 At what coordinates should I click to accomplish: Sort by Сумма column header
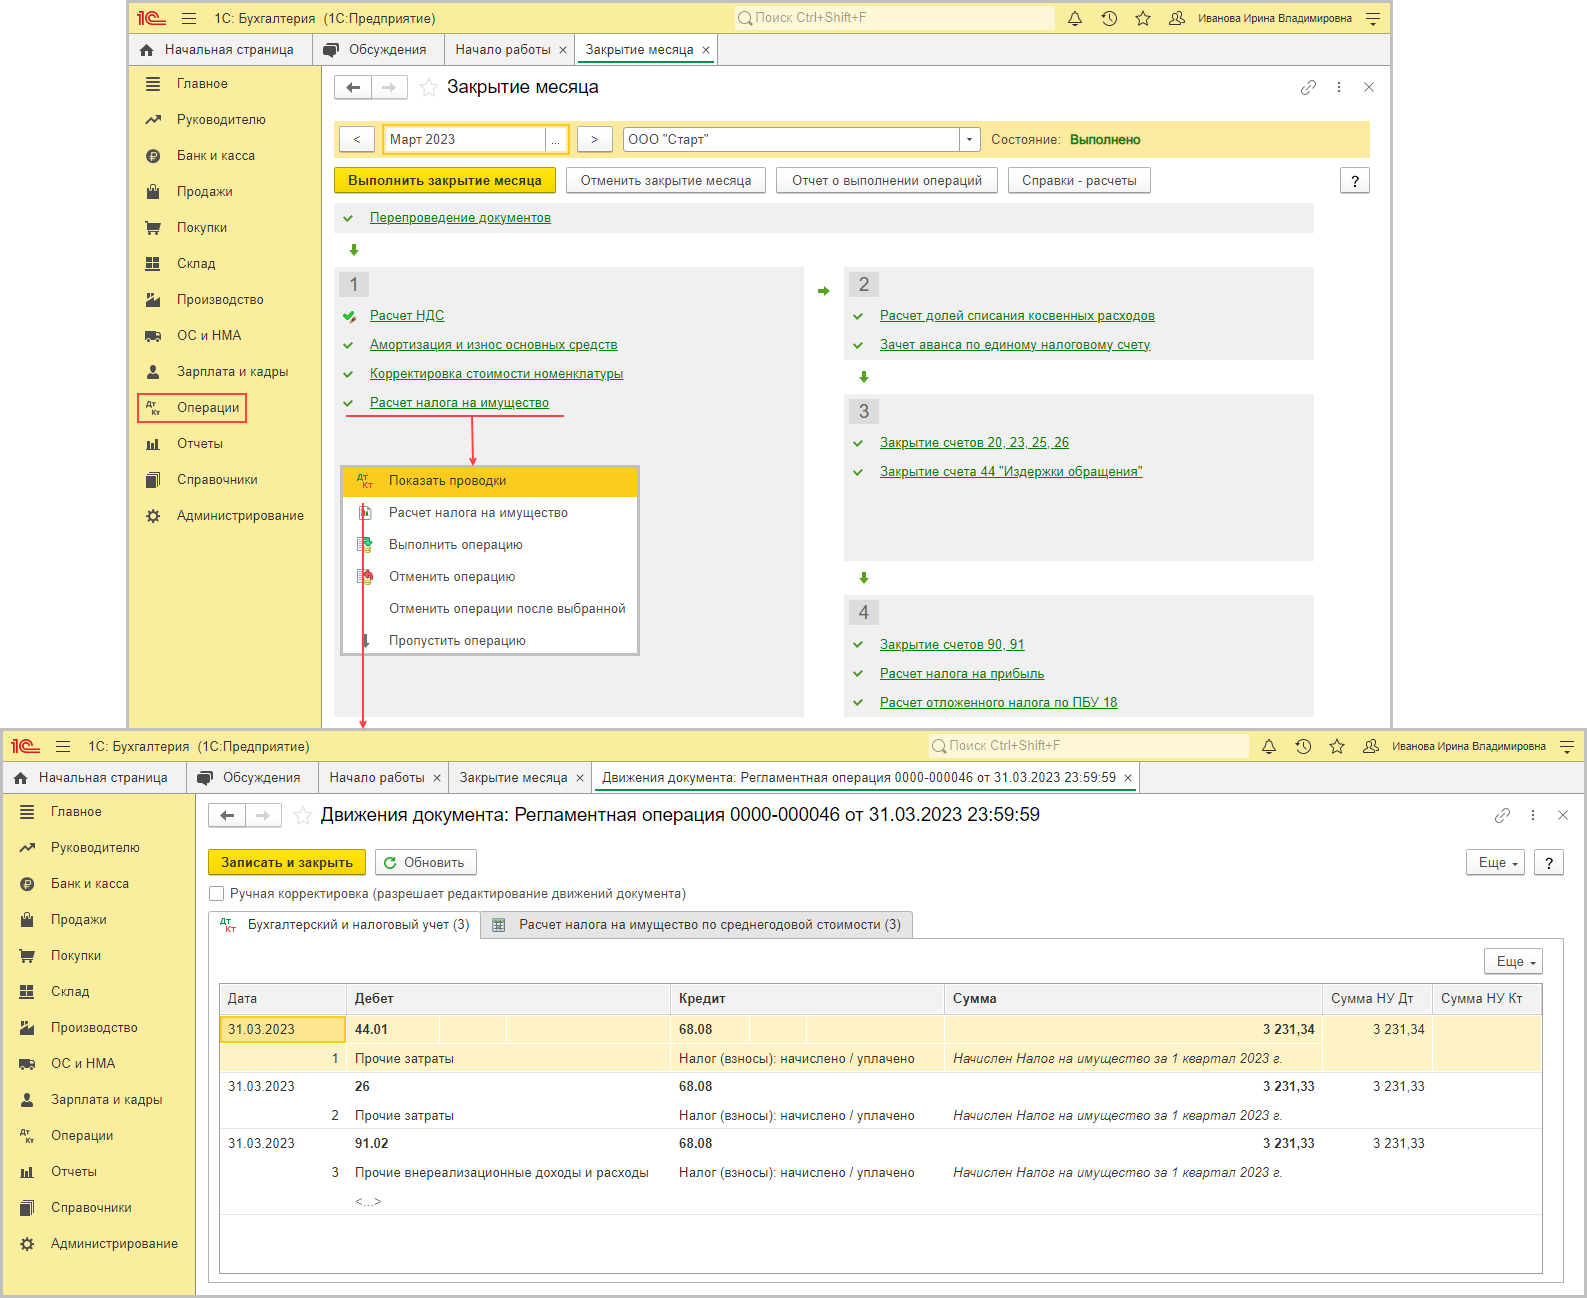click(x=1133, y=999)
